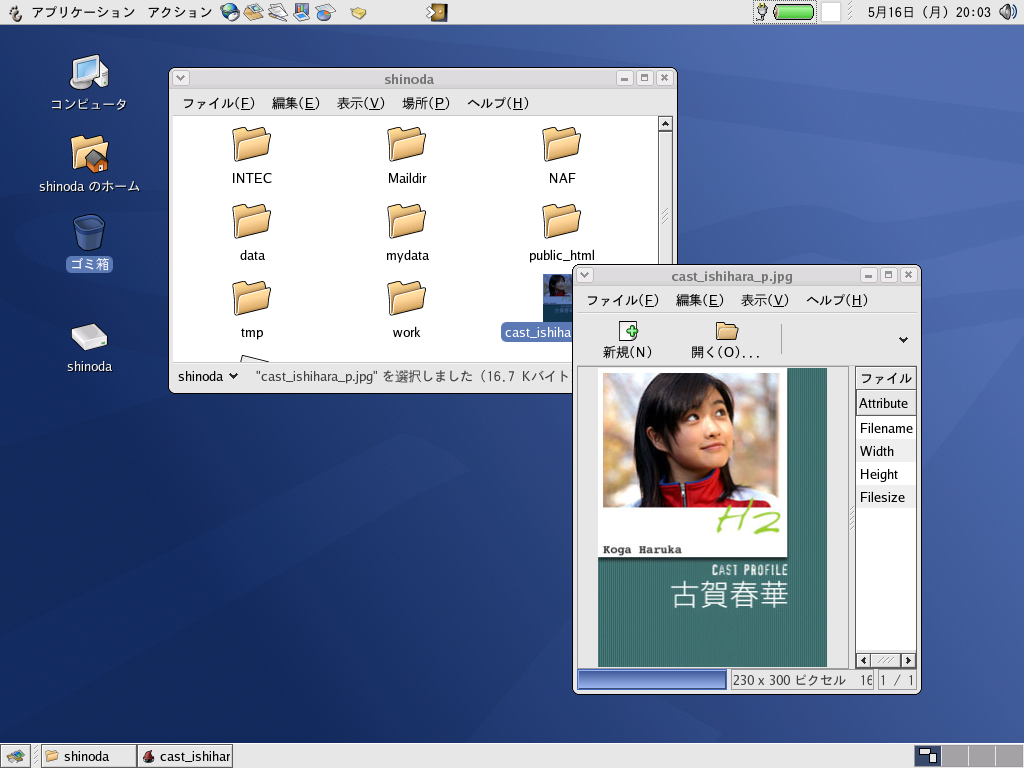Click the yellow sticky note panel icon
Screen dimensions: 1024x768
click(x=358, y=12)
